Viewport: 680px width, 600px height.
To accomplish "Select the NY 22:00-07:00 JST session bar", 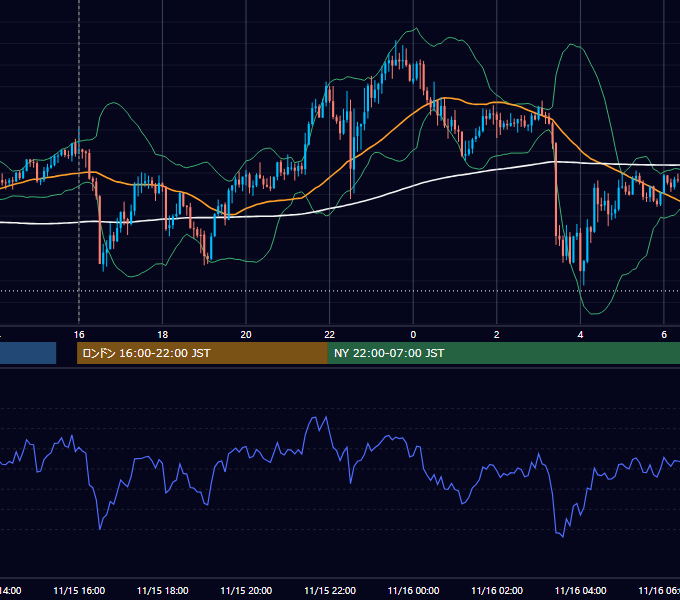I will tap(503, 353).
